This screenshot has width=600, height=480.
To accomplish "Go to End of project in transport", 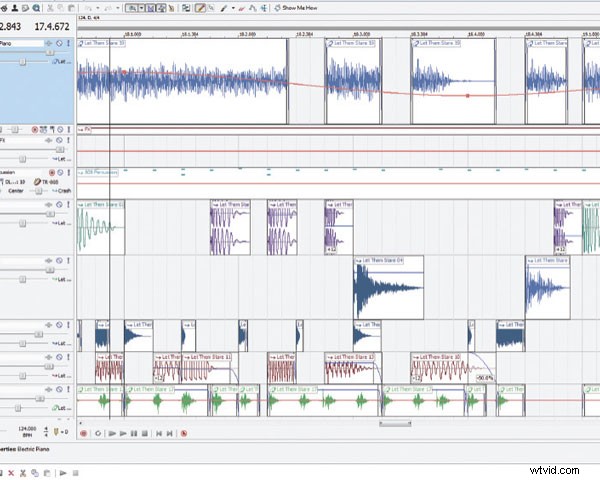I will coord(170,434).
